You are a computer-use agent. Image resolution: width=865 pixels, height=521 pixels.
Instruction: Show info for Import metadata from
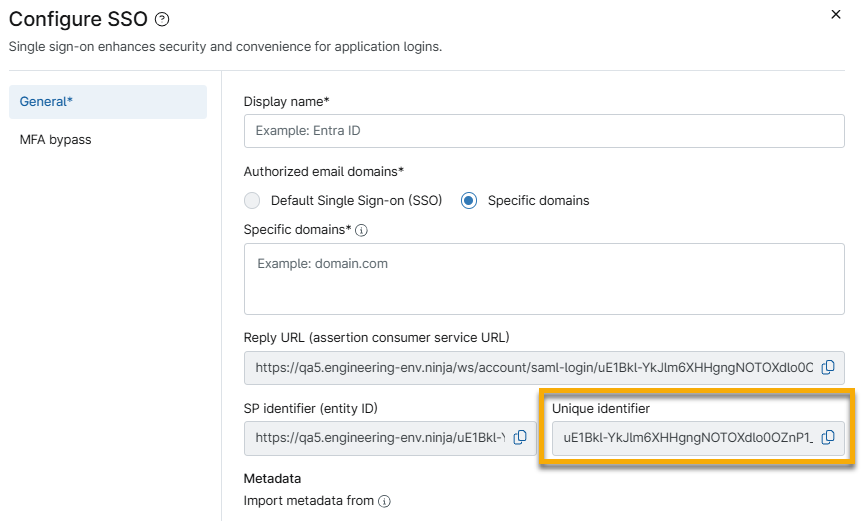[385, 501]
